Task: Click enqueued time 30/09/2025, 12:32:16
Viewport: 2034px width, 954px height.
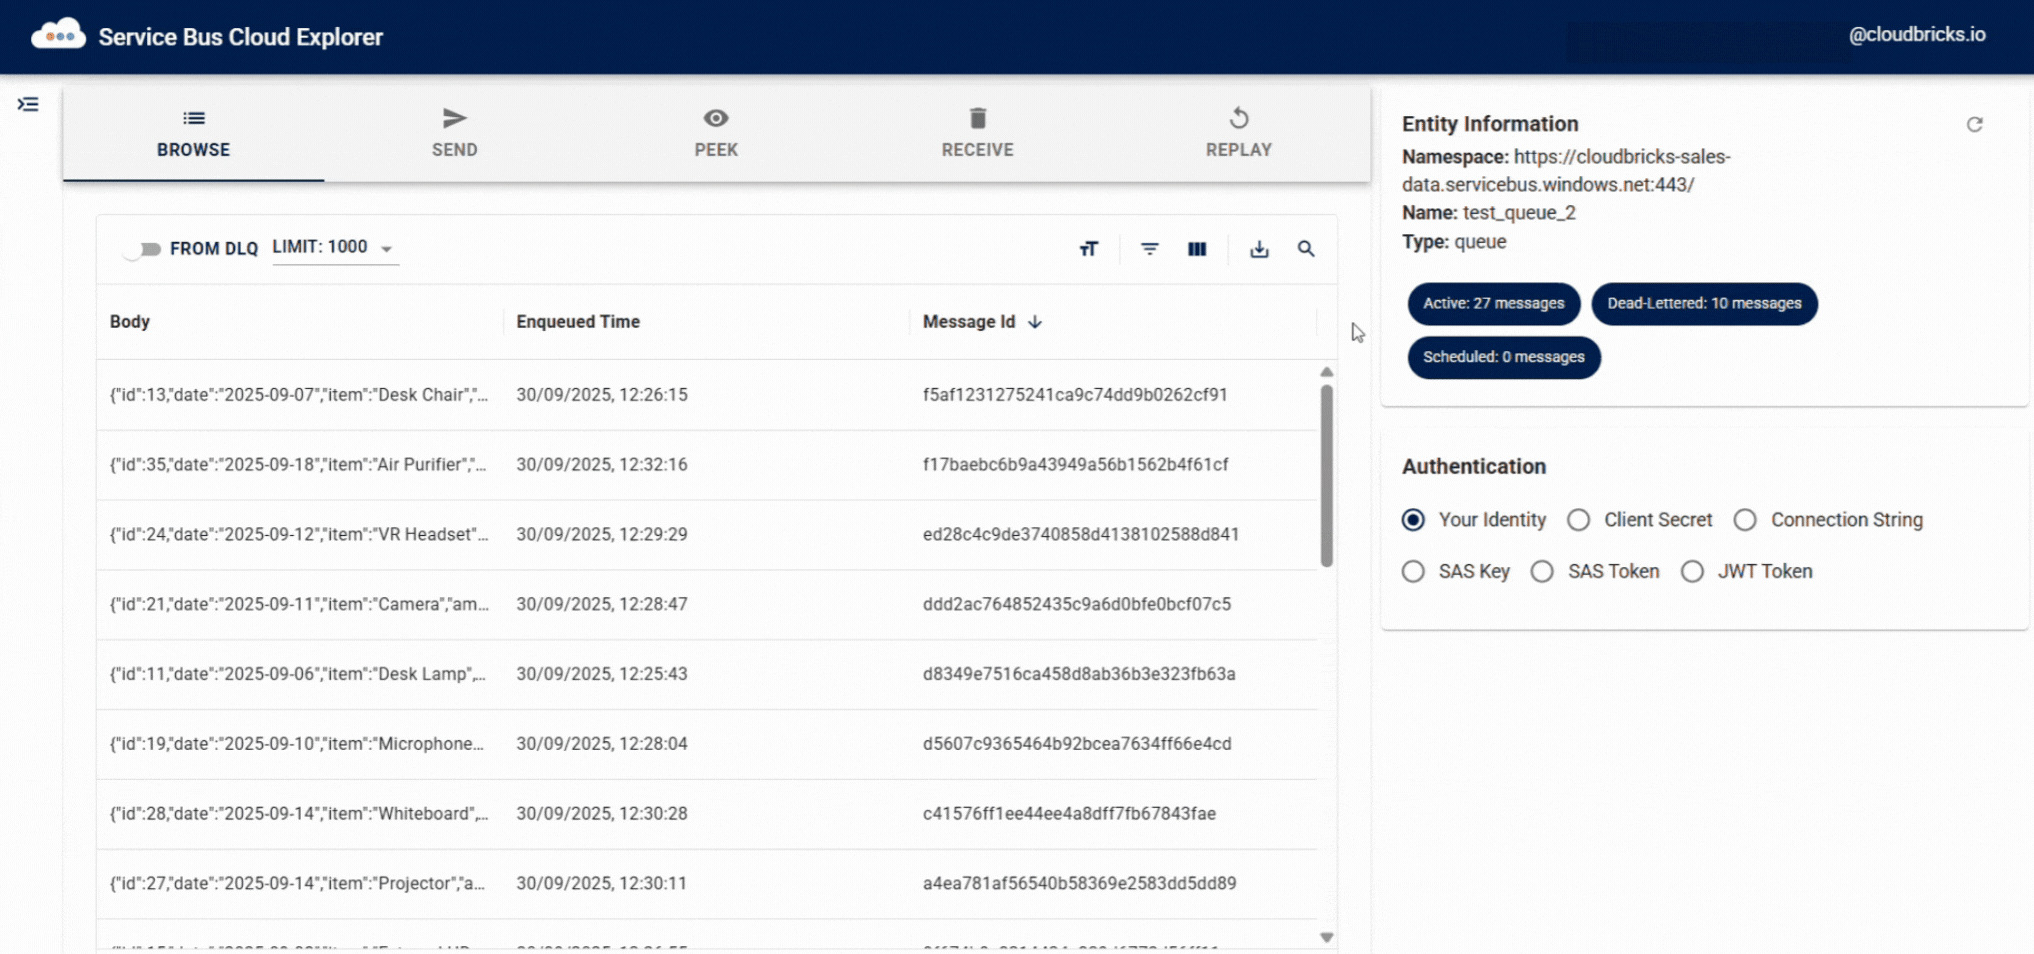Action: [x=602, y=465]
